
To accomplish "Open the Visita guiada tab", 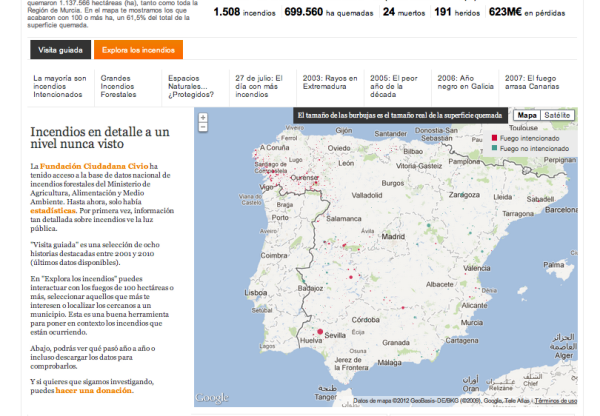I will 60,50.
